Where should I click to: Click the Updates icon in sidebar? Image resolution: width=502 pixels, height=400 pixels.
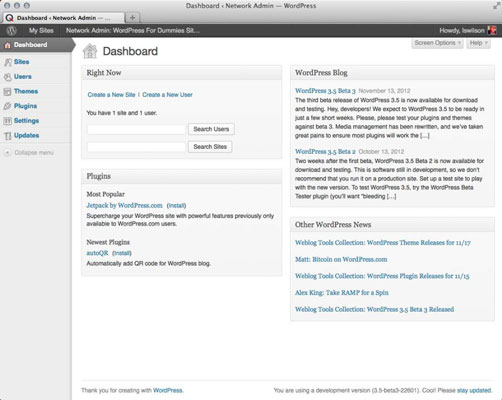pos(7,136)
